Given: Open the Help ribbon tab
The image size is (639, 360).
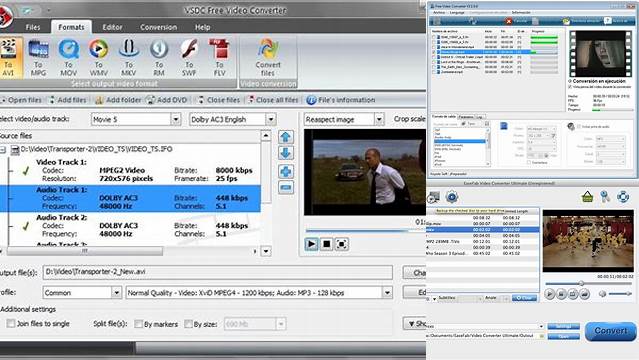Looking at the screenshot, I should (202, 27).
